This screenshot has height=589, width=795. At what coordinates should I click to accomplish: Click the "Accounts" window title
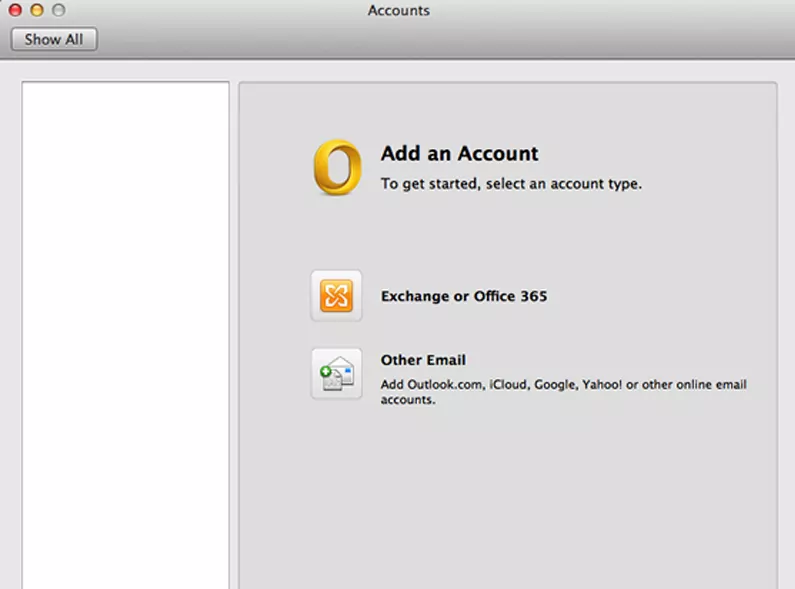click(x=399, y=10)
